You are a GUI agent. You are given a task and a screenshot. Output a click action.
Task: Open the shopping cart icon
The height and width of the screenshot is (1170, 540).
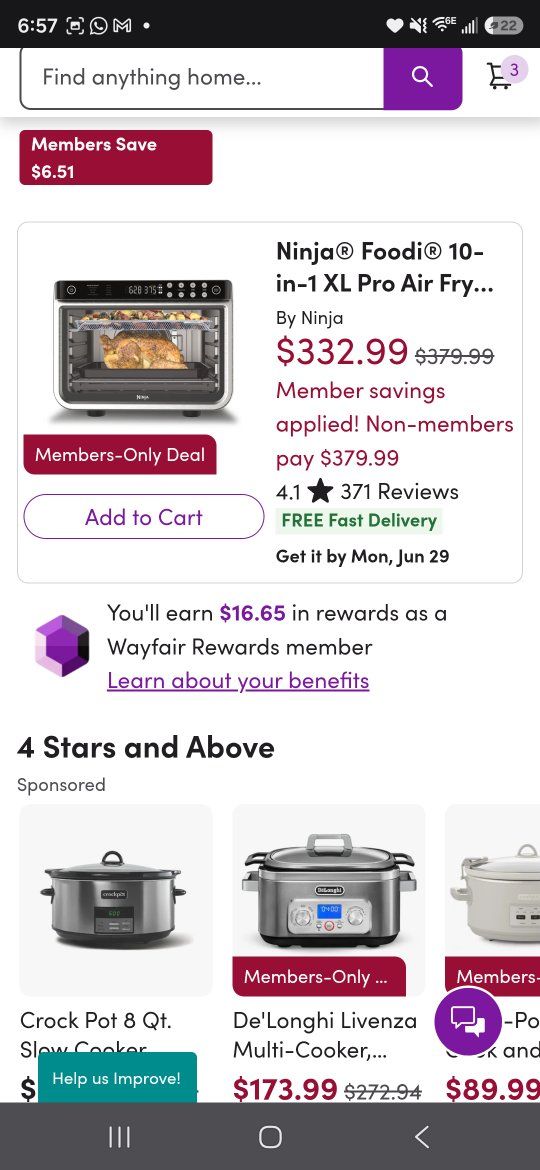[x=500, y=76]
